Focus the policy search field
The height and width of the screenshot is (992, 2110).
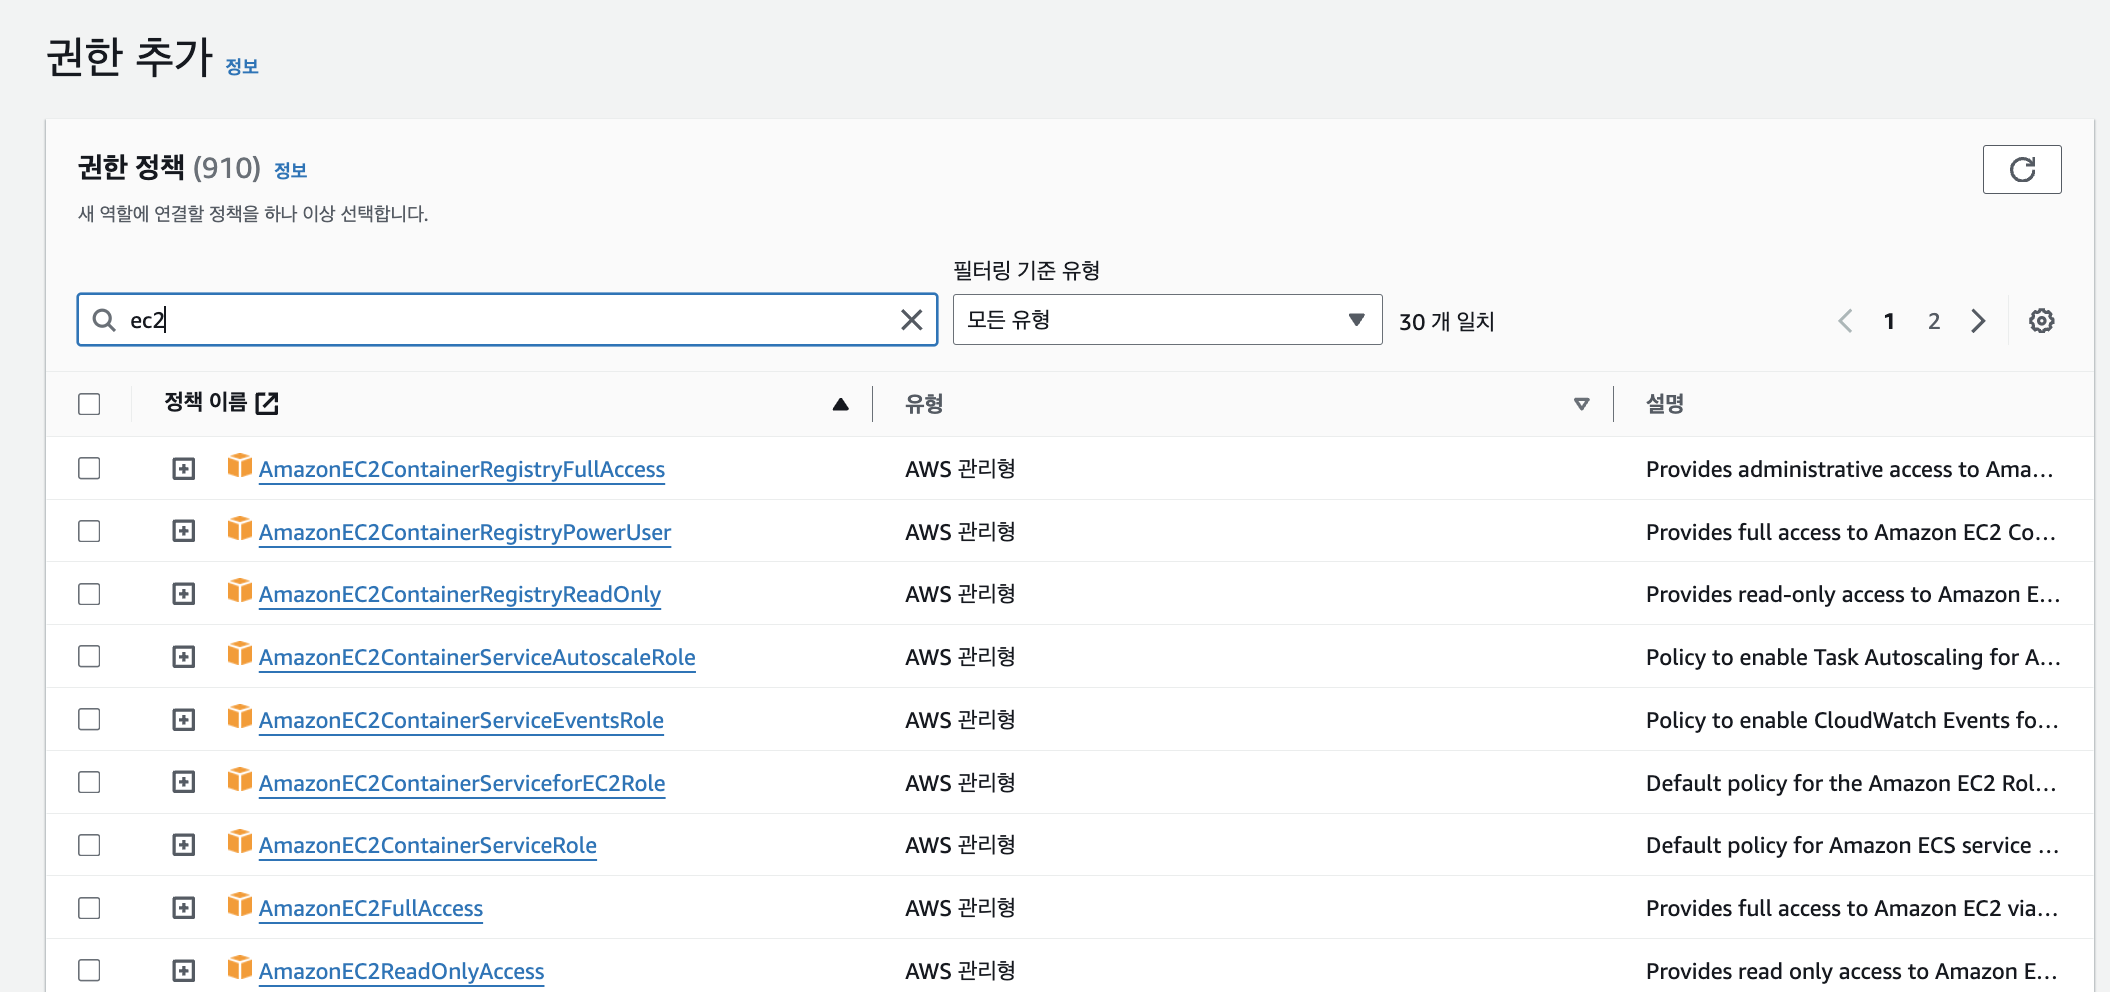[507, 320]
